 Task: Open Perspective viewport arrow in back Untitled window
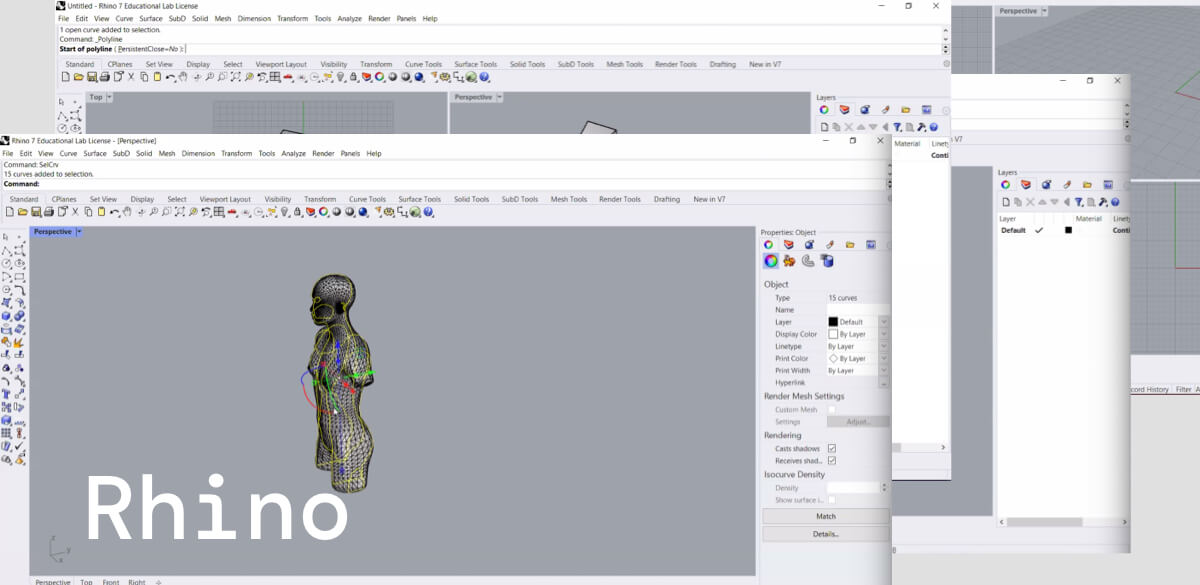click(x=500, y=97)
